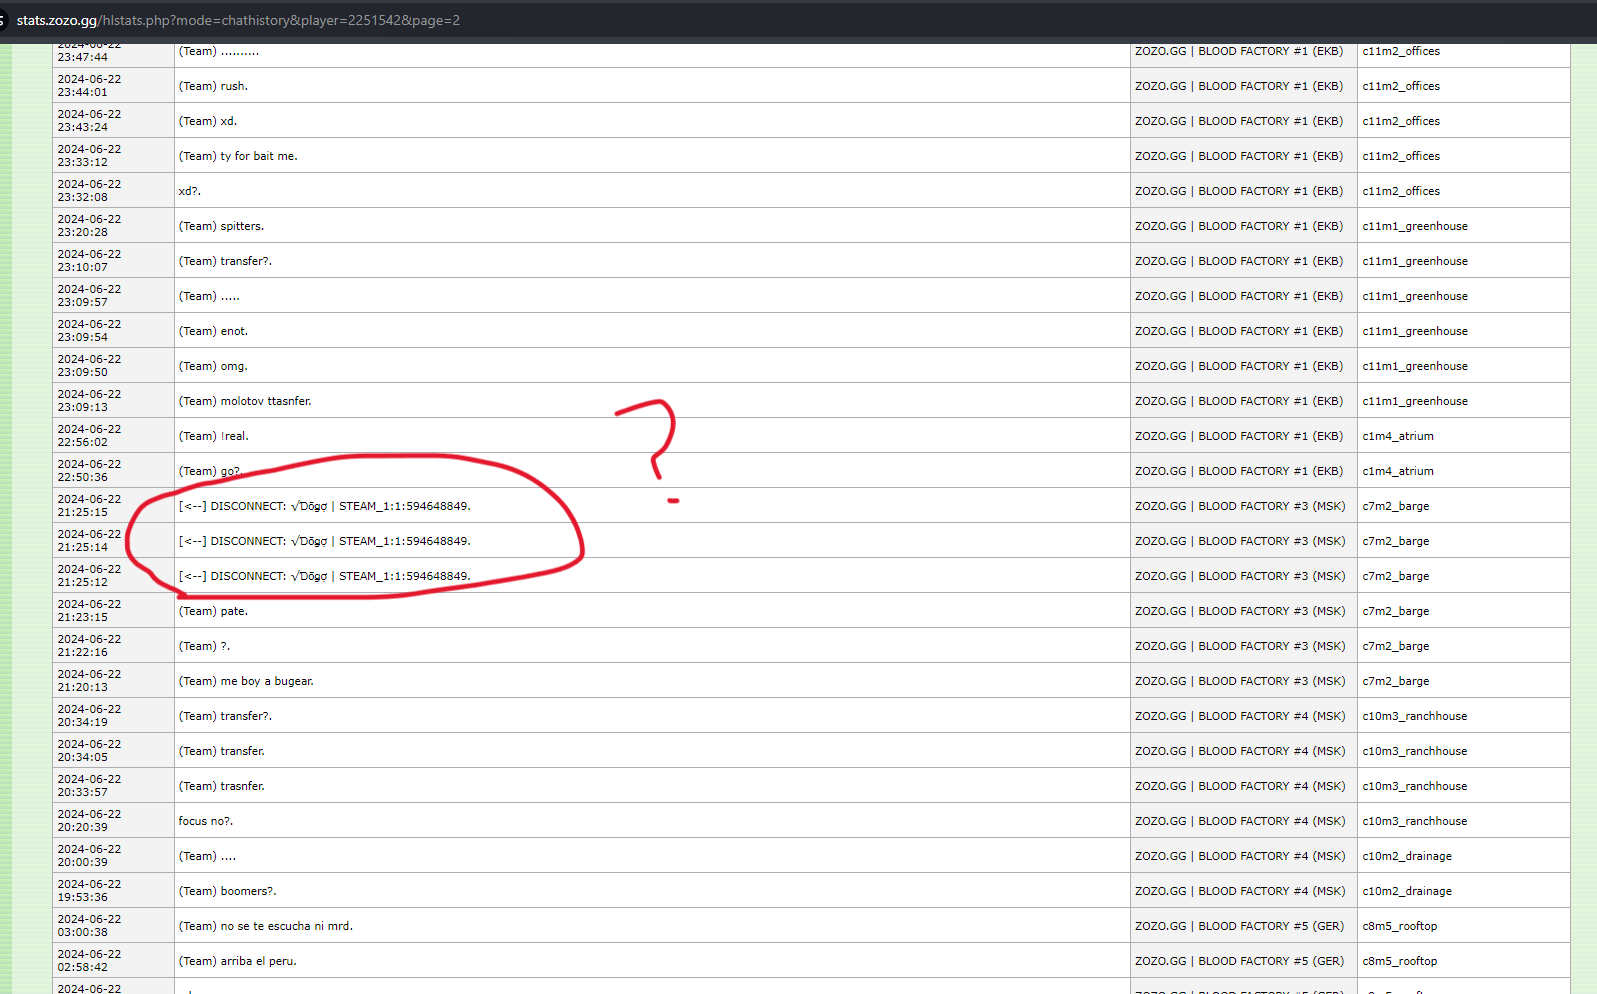
Task: Click BLOOD FACTORY #3 server in pate row
Action: pyautogui.click(x=1239, y=611)
